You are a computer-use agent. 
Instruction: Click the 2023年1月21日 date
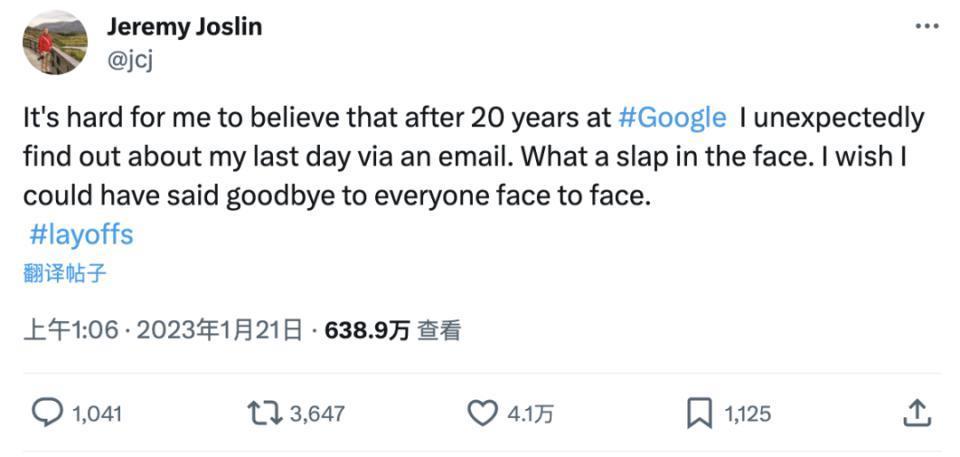(x=219, y=331)
